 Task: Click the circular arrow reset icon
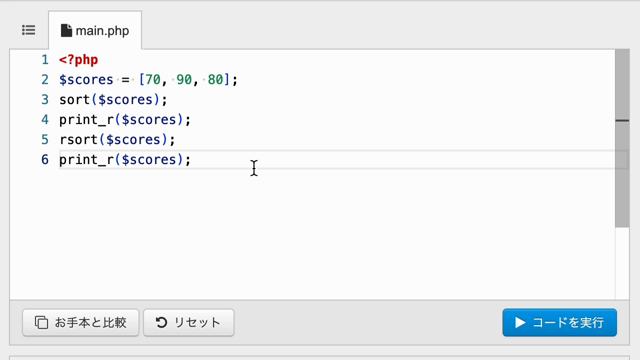tap(161, 322)
